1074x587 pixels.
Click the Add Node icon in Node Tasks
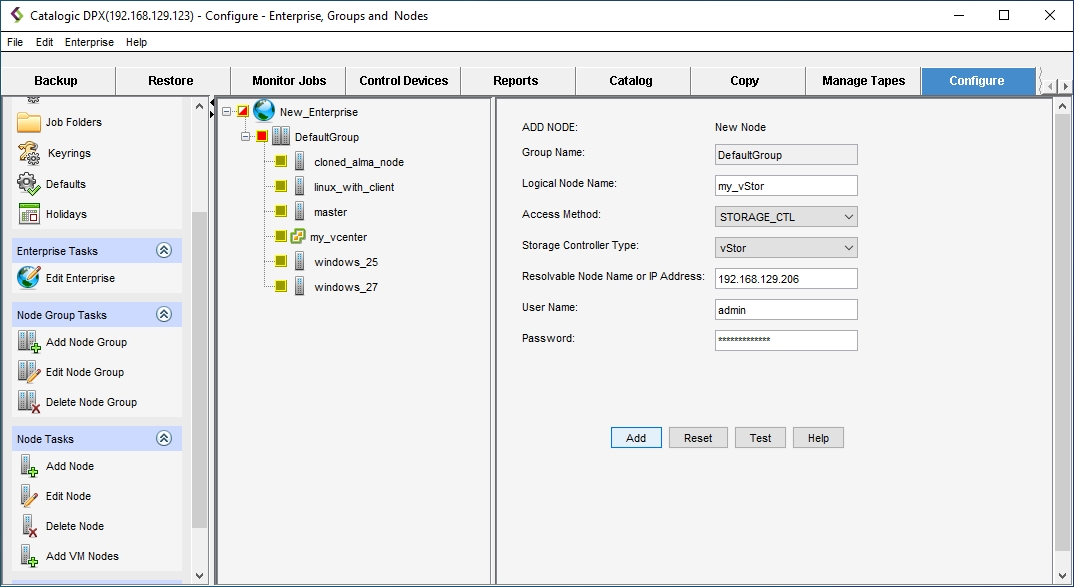(28, 466)
